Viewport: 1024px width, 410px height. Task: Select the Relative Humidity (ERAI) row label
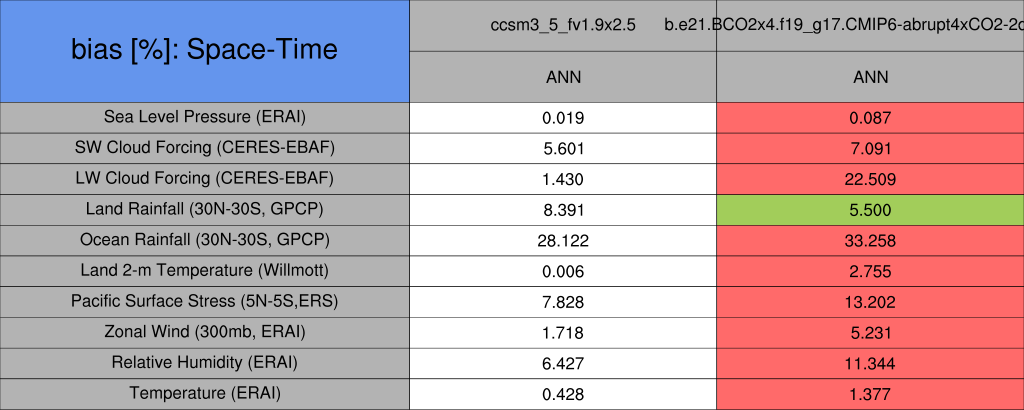[x=205, y=363]
